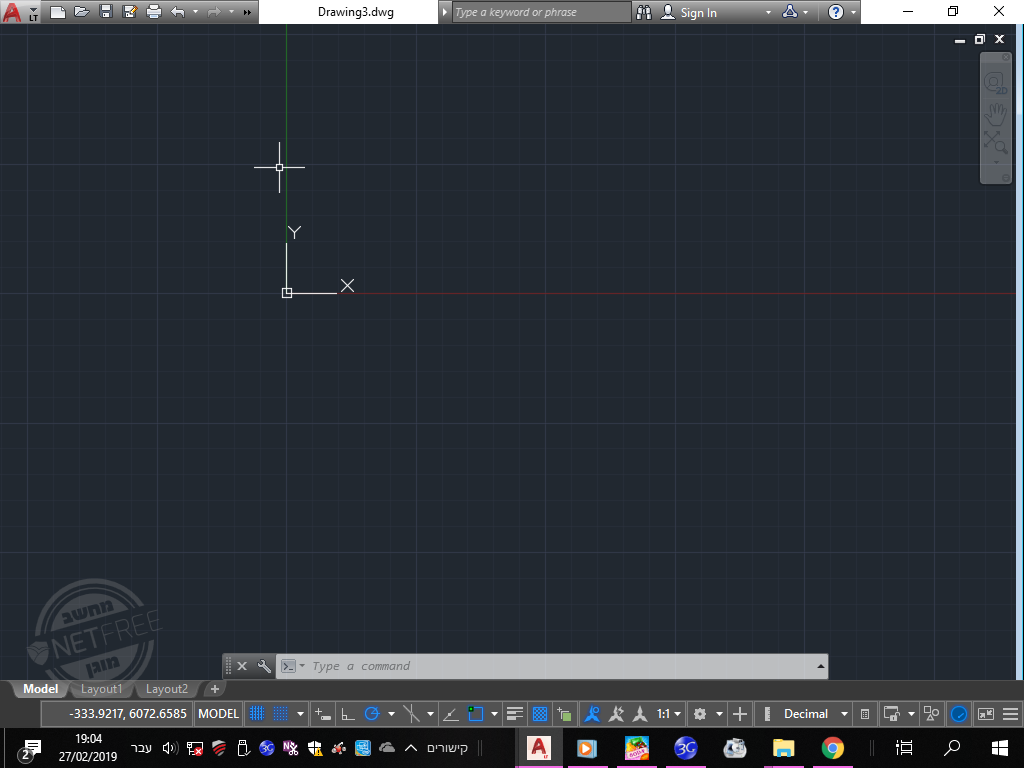Open status bar Customization hamburger menu
Viewport: 1024px width, 768px height.
(x=1010, y=714)
